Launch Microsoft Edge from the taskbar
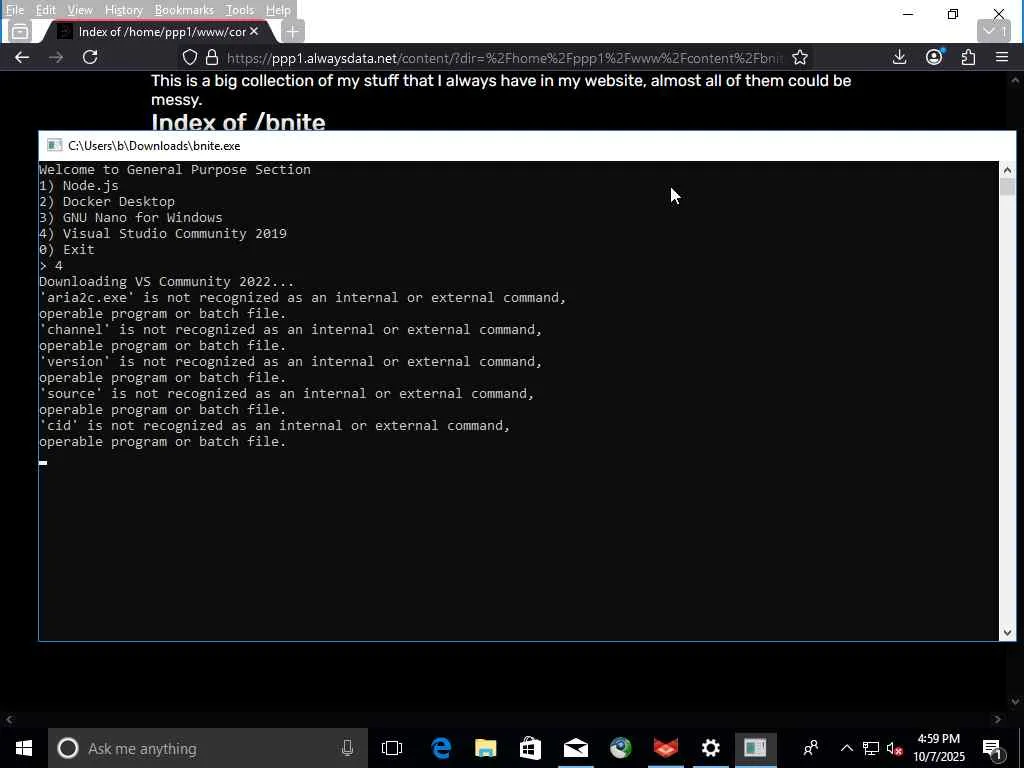 pyautogui.click(x=441, y=748)
